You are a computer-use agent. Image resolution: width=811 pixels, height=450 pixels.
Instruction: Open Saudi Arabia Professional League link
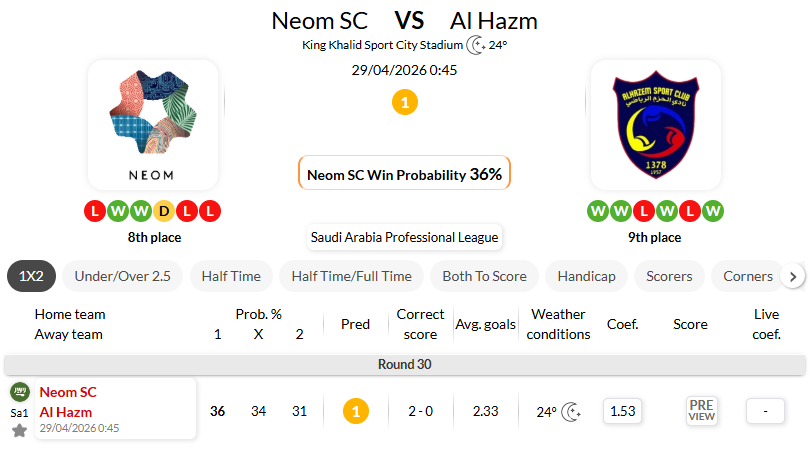404,237
